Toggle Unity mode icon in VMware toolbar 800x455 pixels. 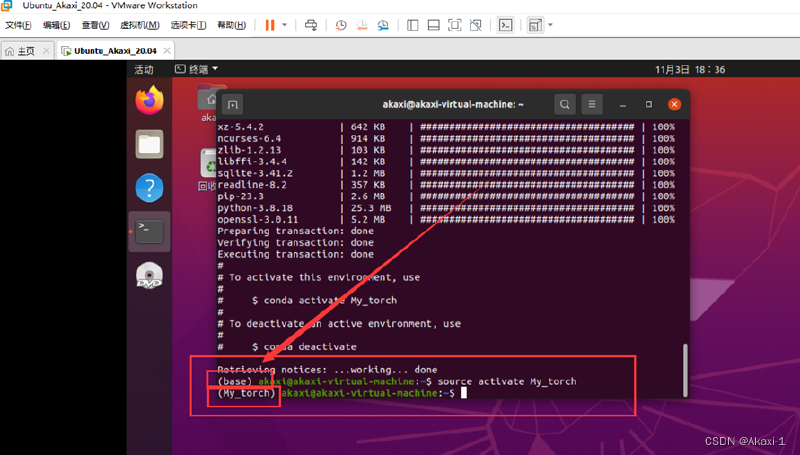tap(476, 25)
